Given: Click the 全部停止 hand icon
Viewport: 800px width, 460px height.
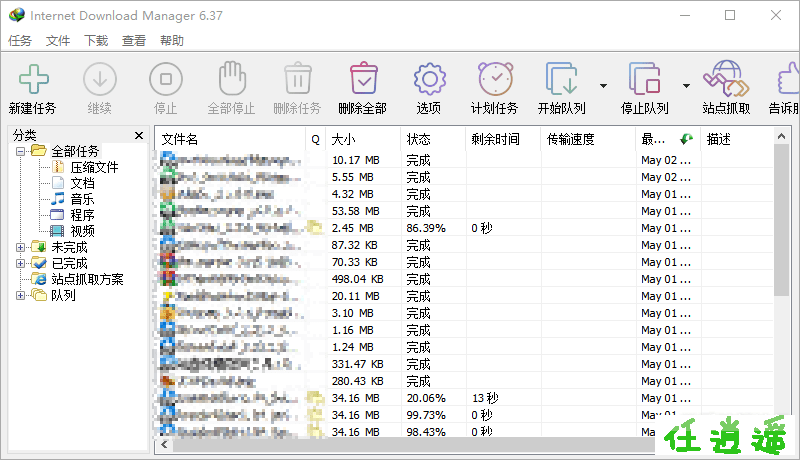Looking at the screenshot, I should pos(232,78).
